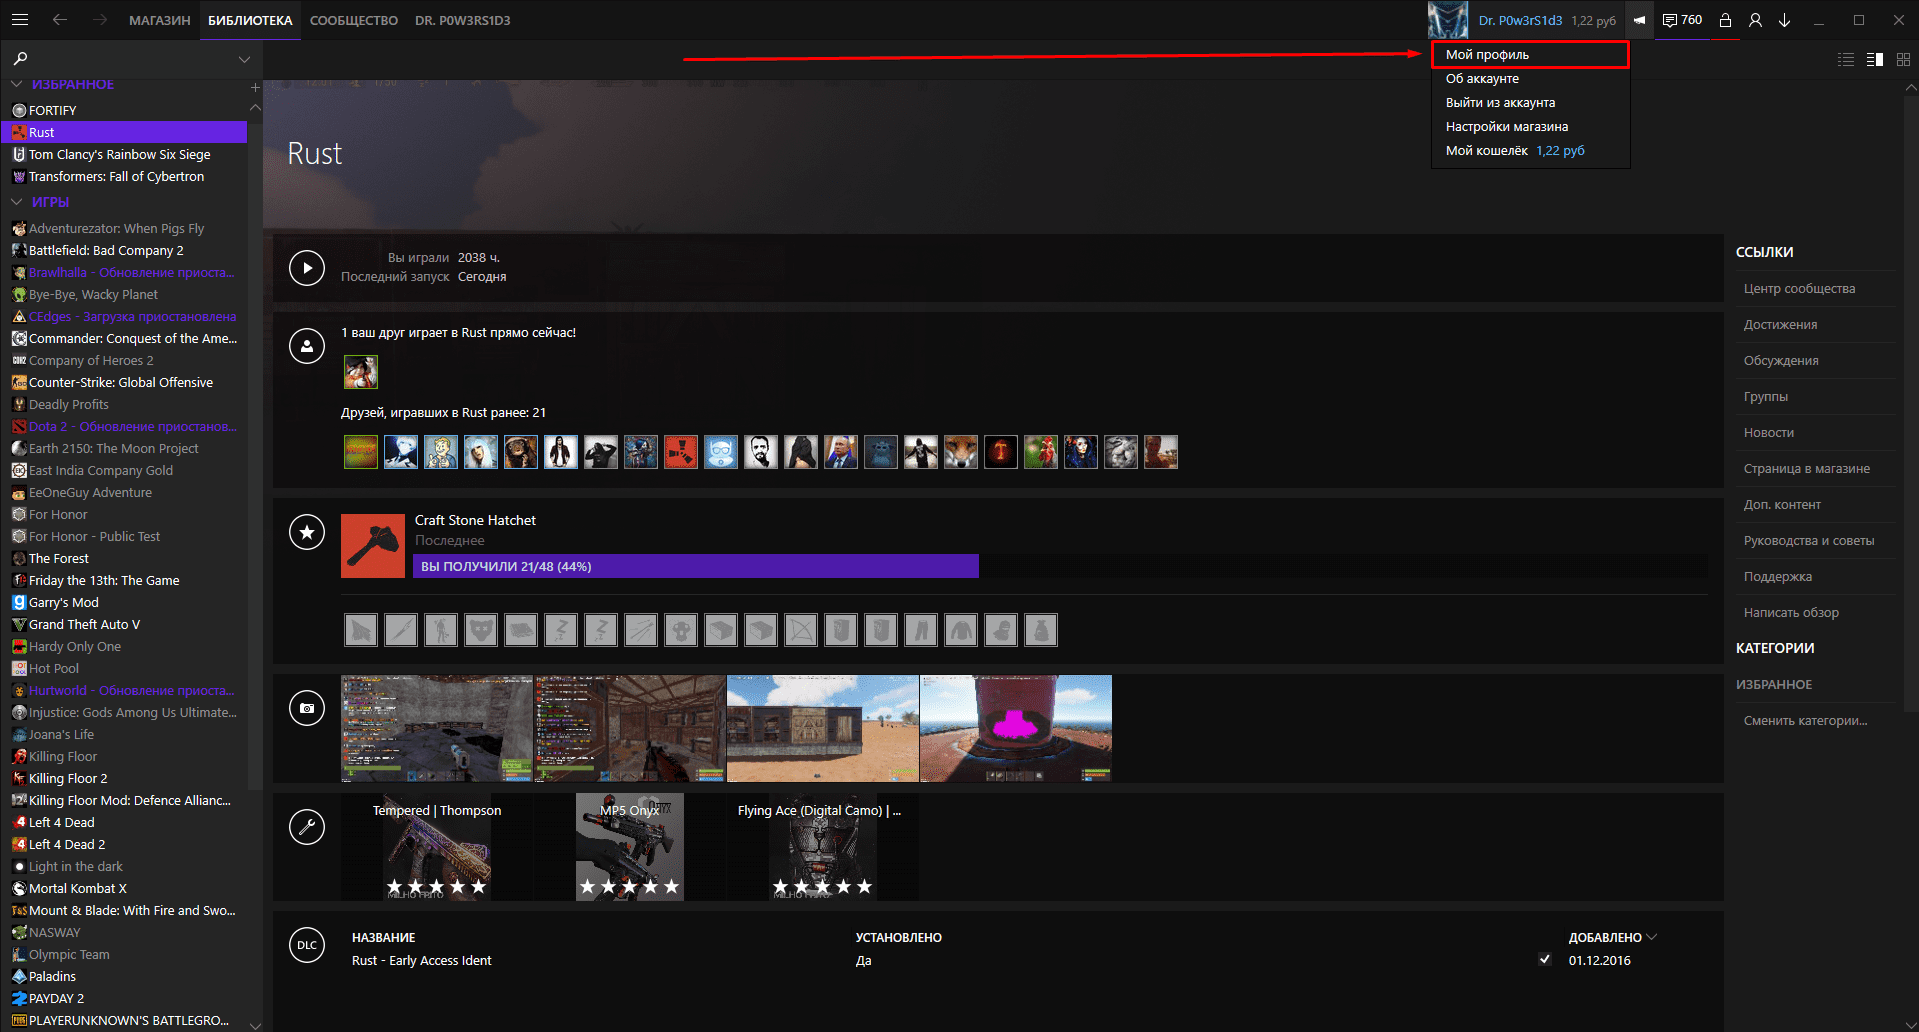Click the Rust game icon in favorites list

[19, 132]
